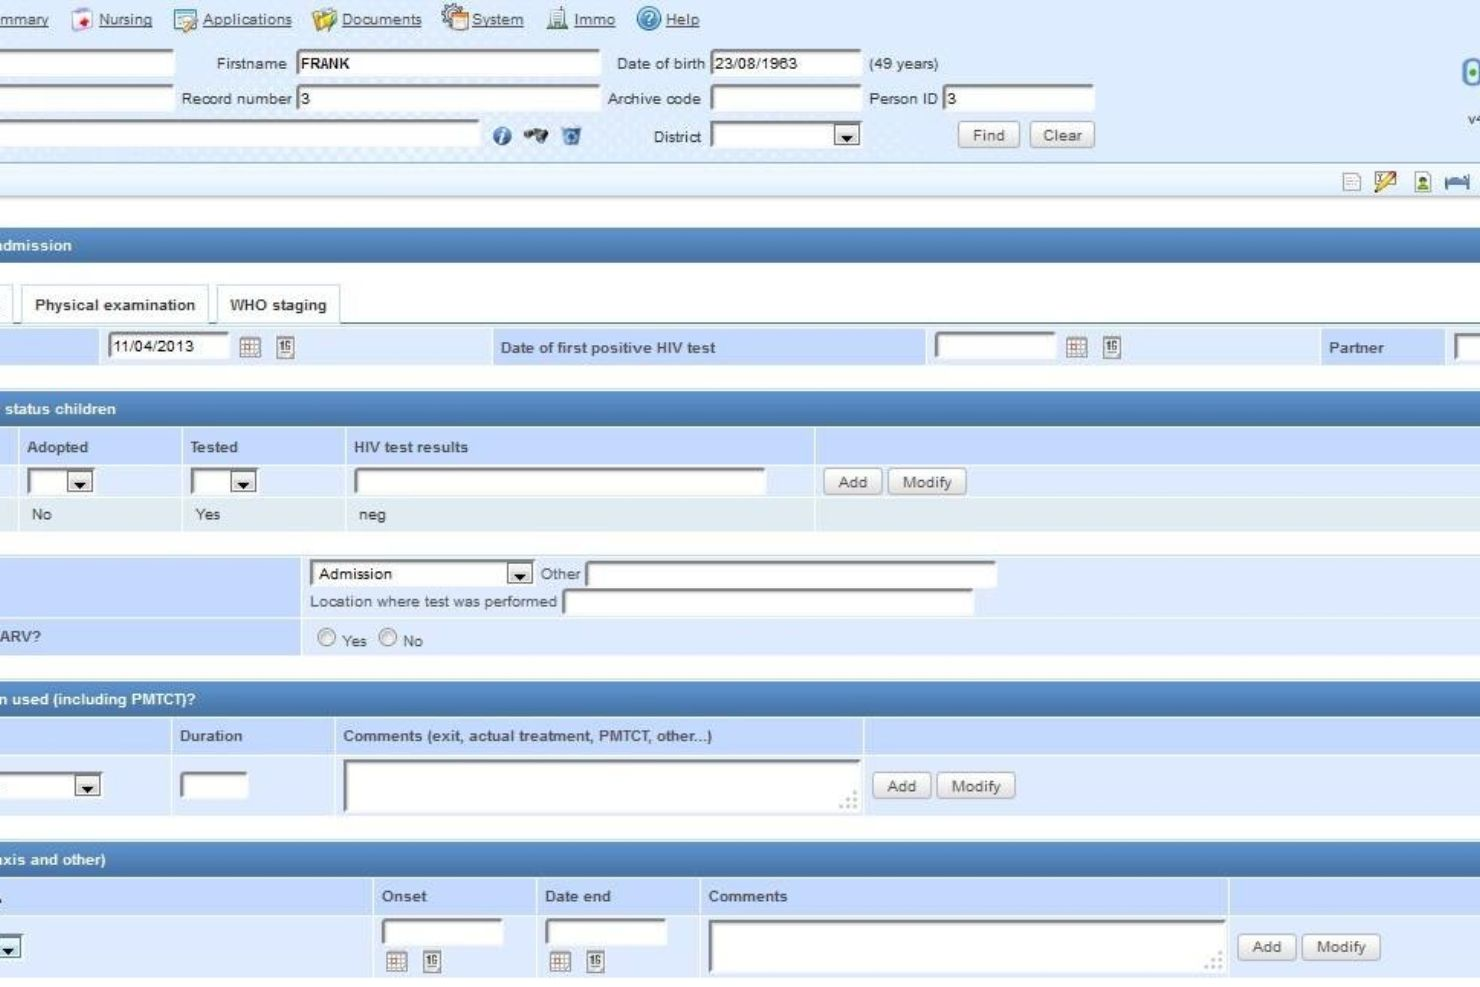Click Modify beside the PMTCT comments box

tap(975, 786)
